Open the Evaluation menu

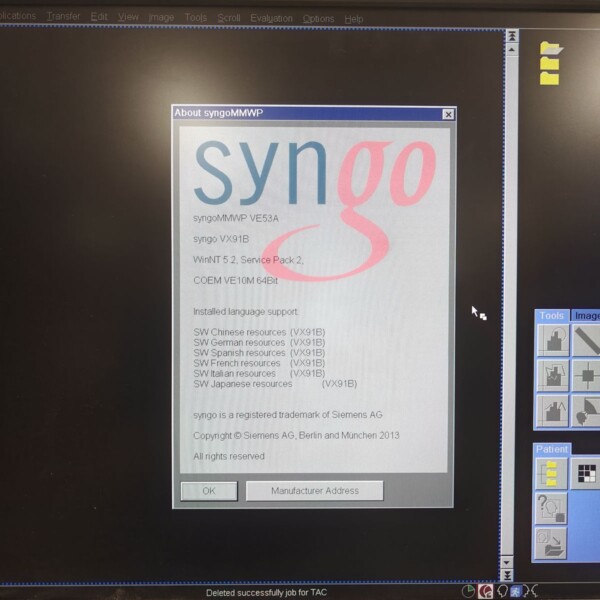point(272,18)
